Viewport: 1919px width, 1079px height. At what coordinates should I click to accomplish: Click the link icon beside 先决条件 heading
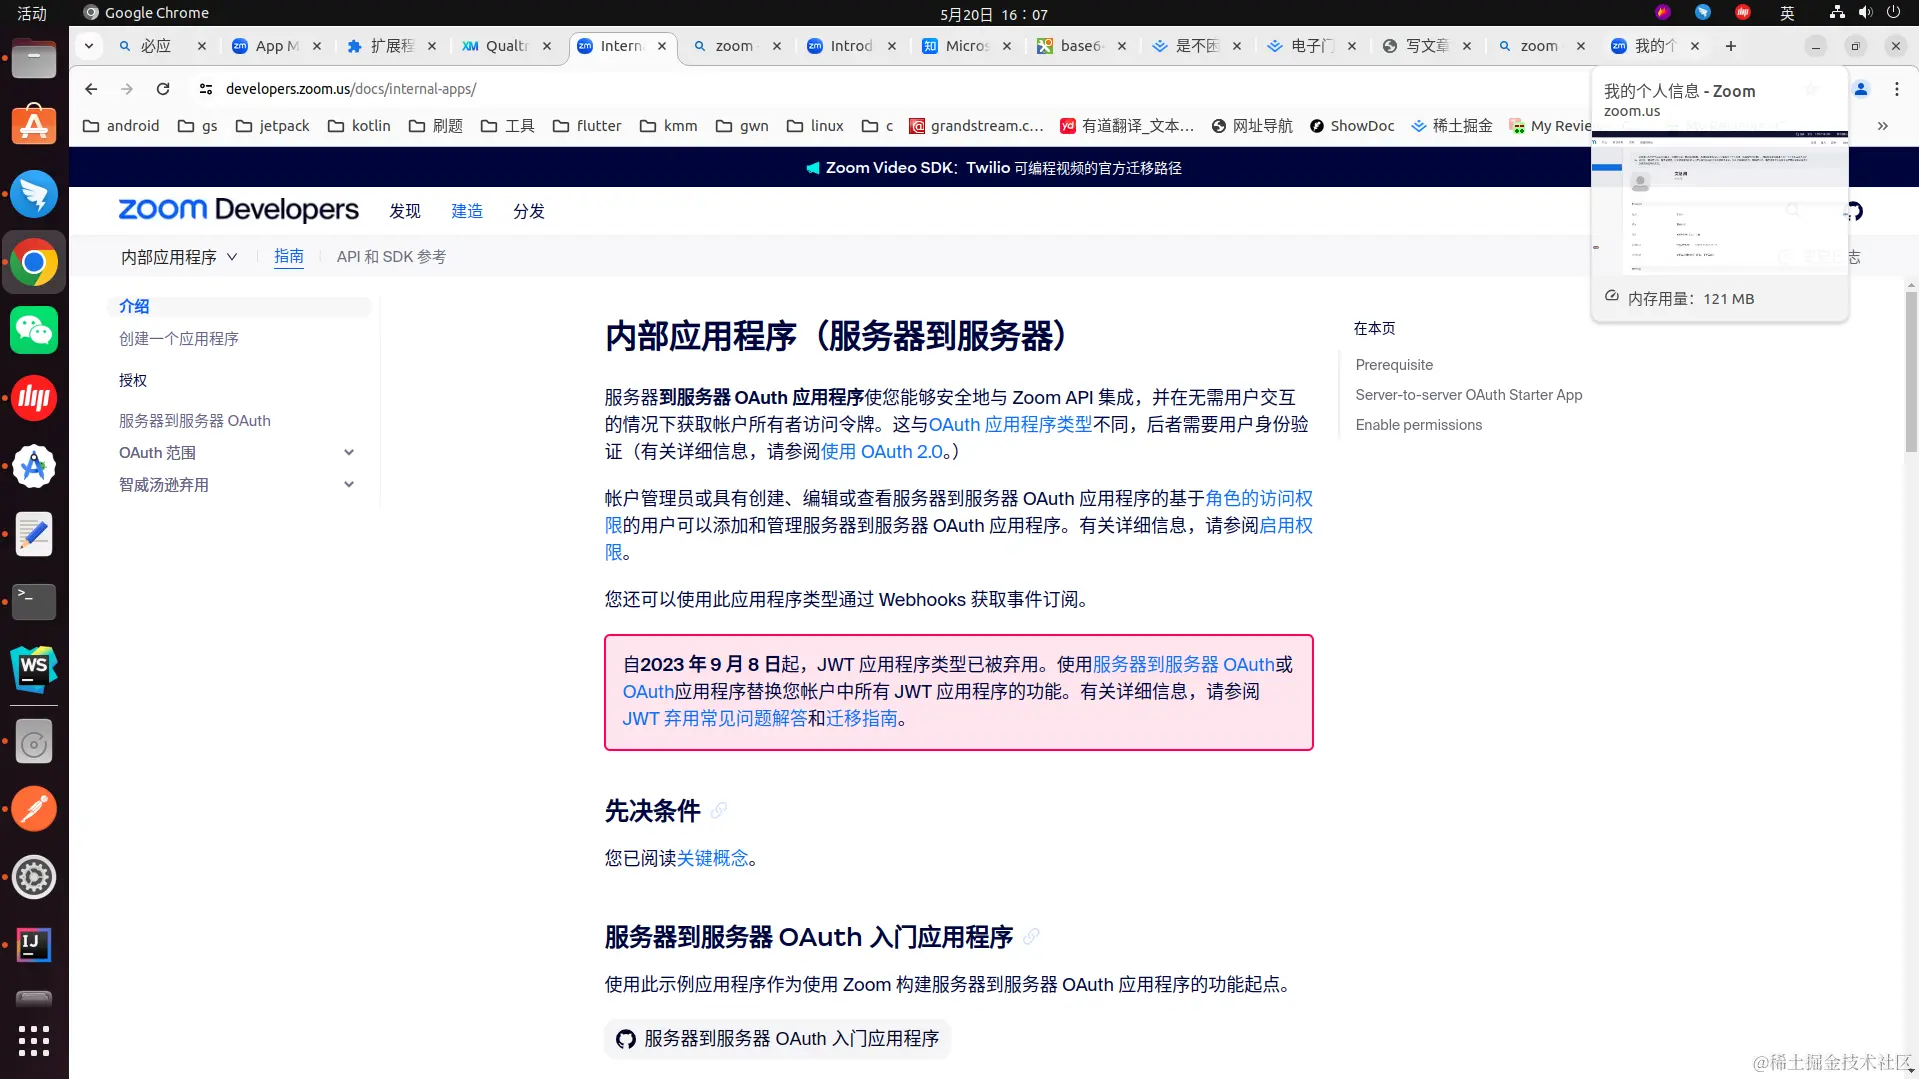(x=719, y=811)
